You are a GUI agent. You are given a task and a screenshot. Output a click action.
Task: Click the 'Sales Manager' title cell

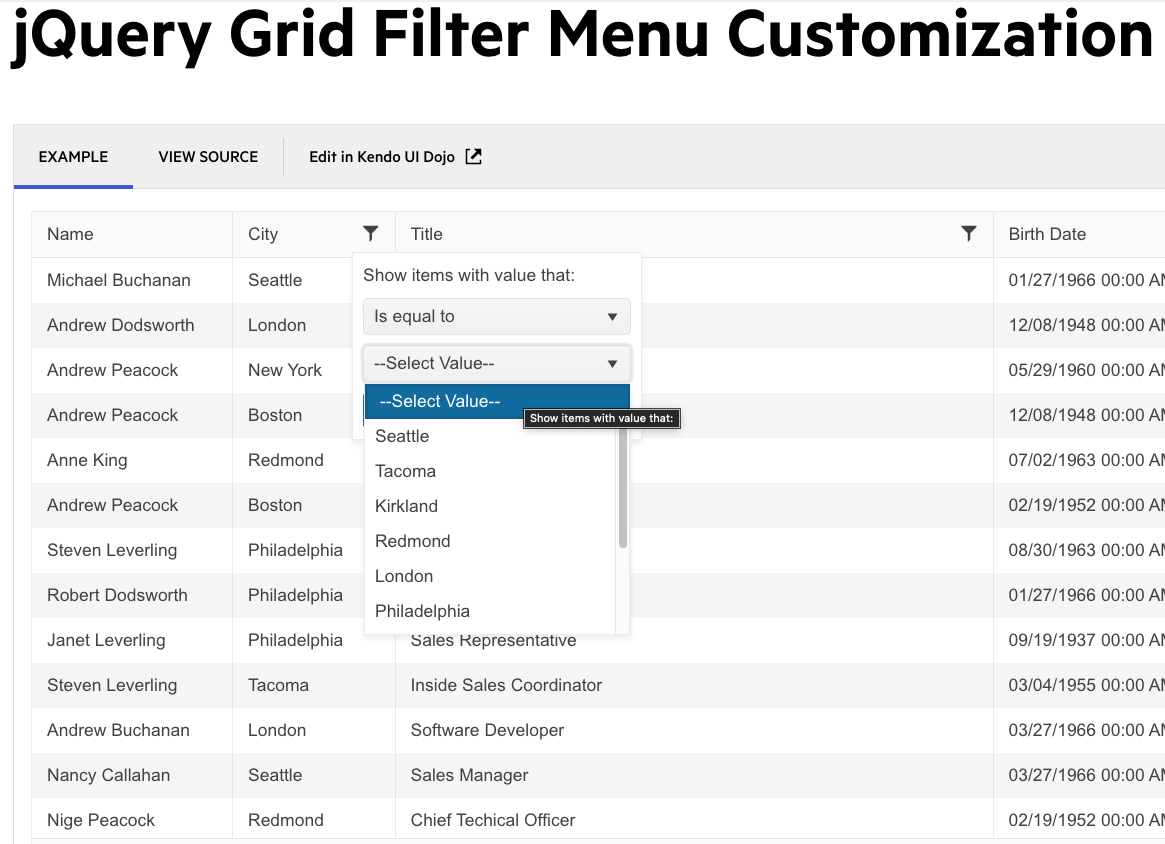point(694,775)
